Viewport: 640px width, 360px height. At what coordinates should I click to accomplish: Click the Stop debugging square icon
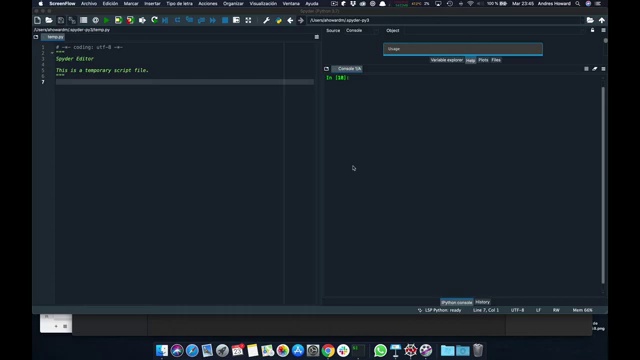point(225,20)
